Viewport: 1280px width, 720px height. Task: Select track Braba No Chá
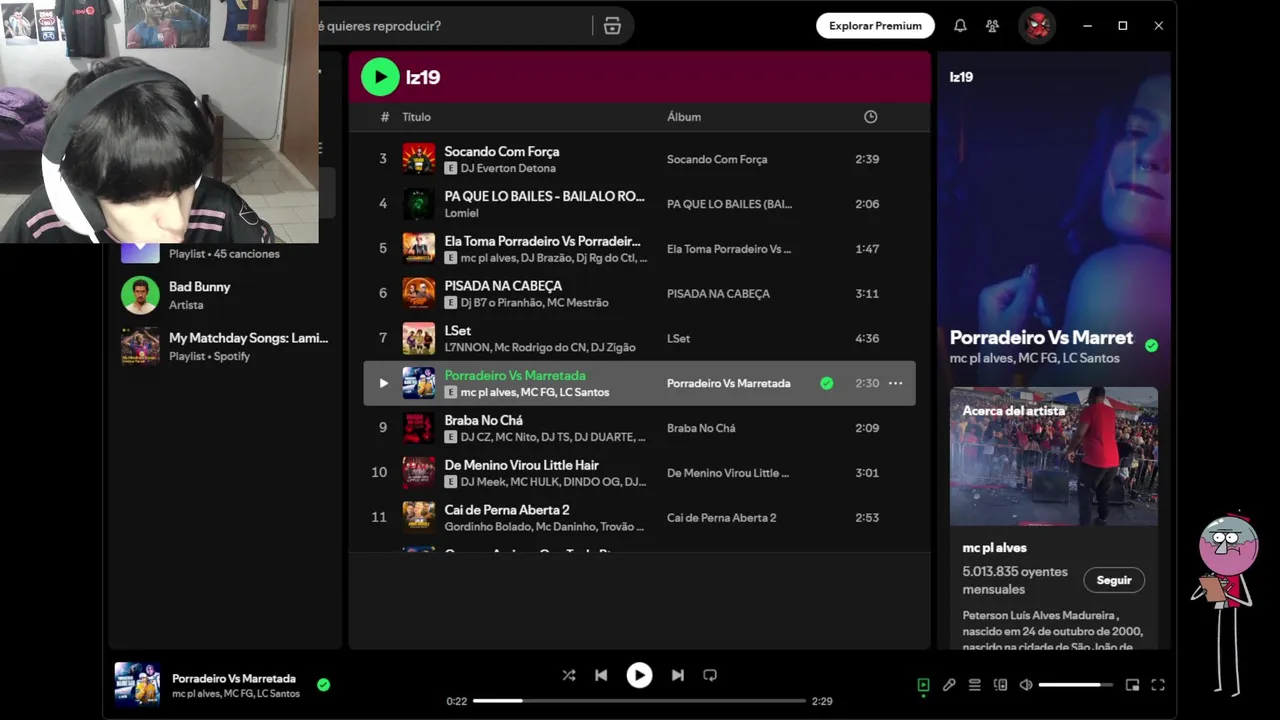pos(483,420)
